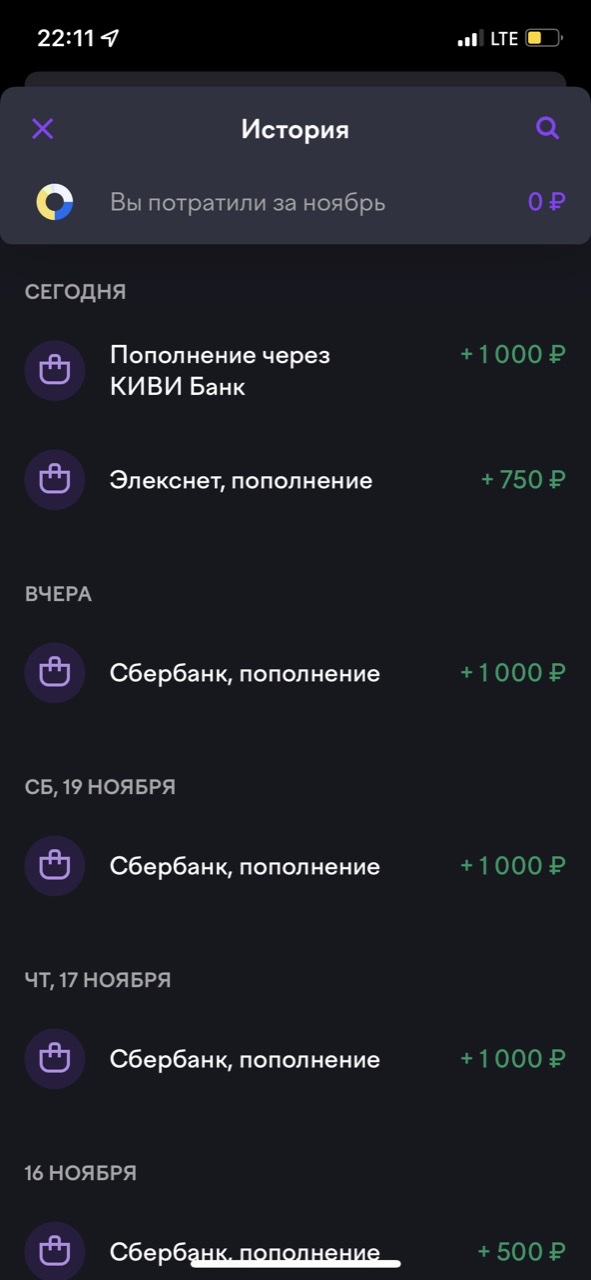Select the +750 ₽ amount for Элекснет
Viewport: 591px width, 1280px height.
[x=522, y=480]
